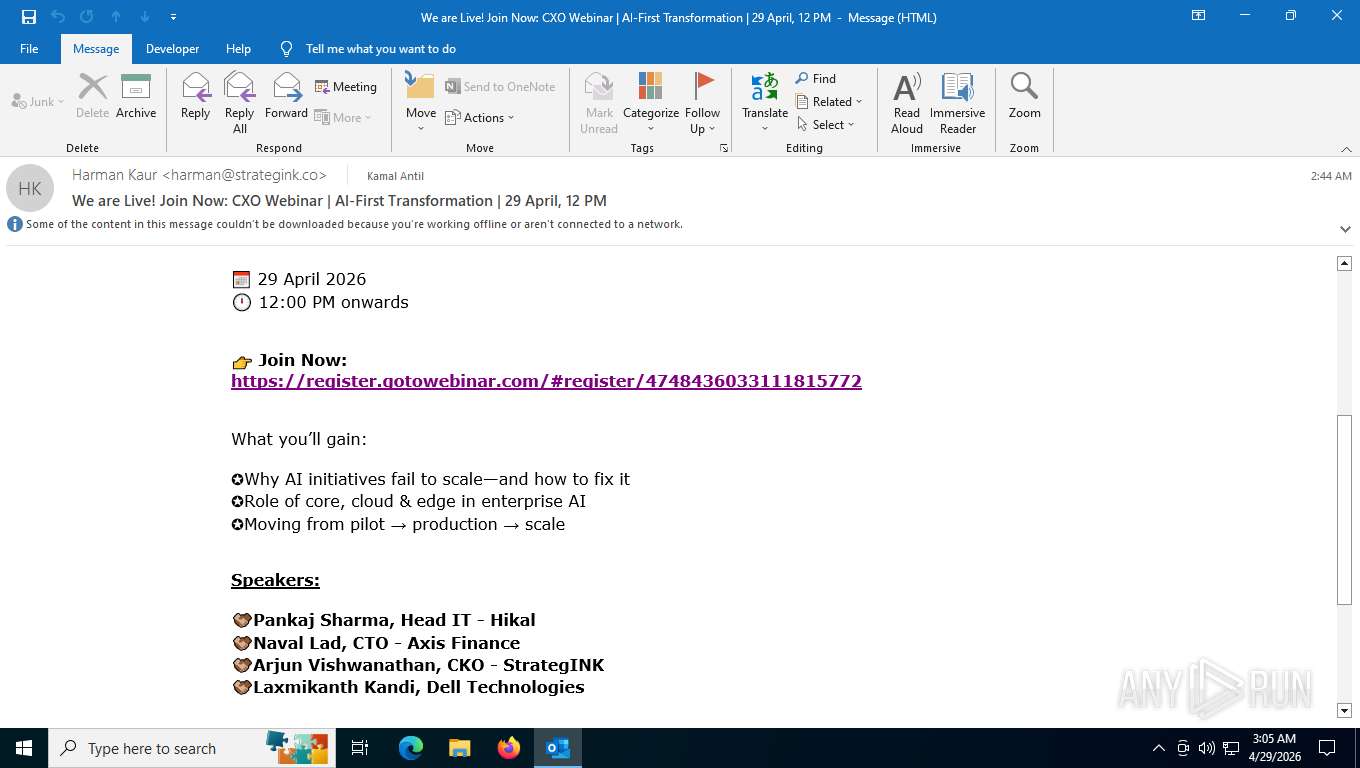Viewport: 1360px width, 768px height.
Task: Forward this email
Action: 287,96
